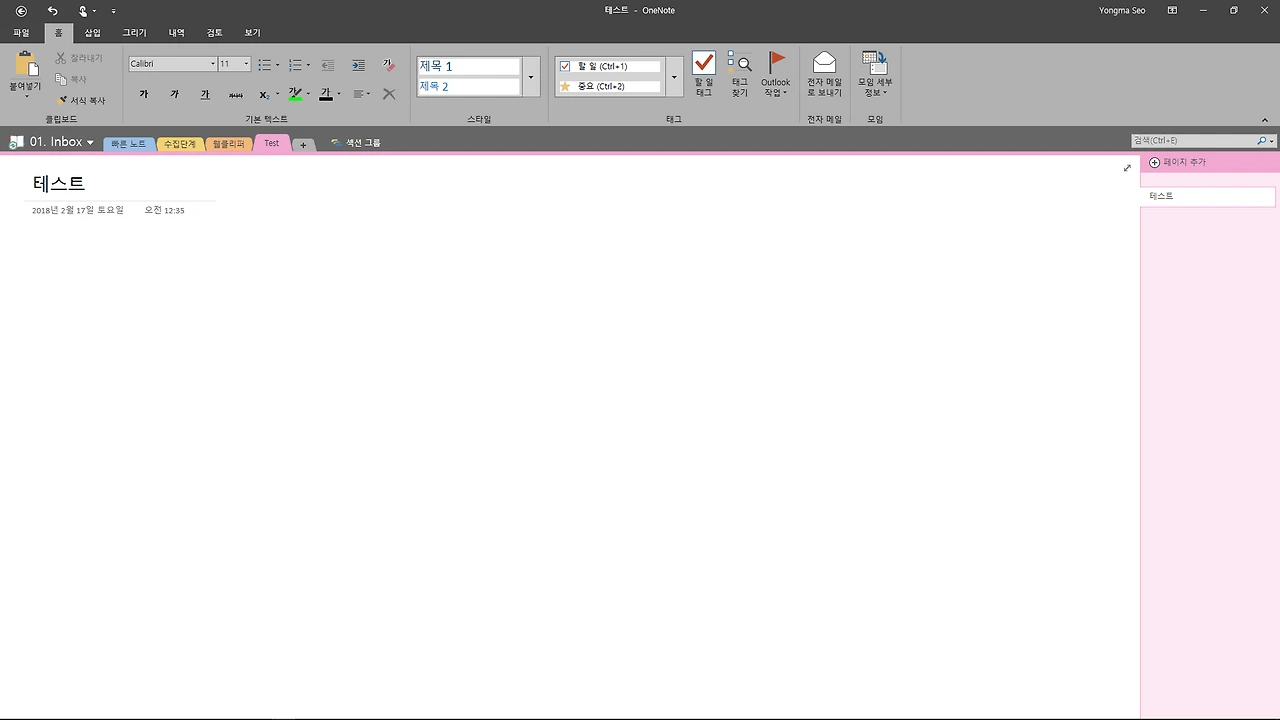Expand the subscript/superscript dropdown arrow
The image size is (1280, 720).
(277, 94)
